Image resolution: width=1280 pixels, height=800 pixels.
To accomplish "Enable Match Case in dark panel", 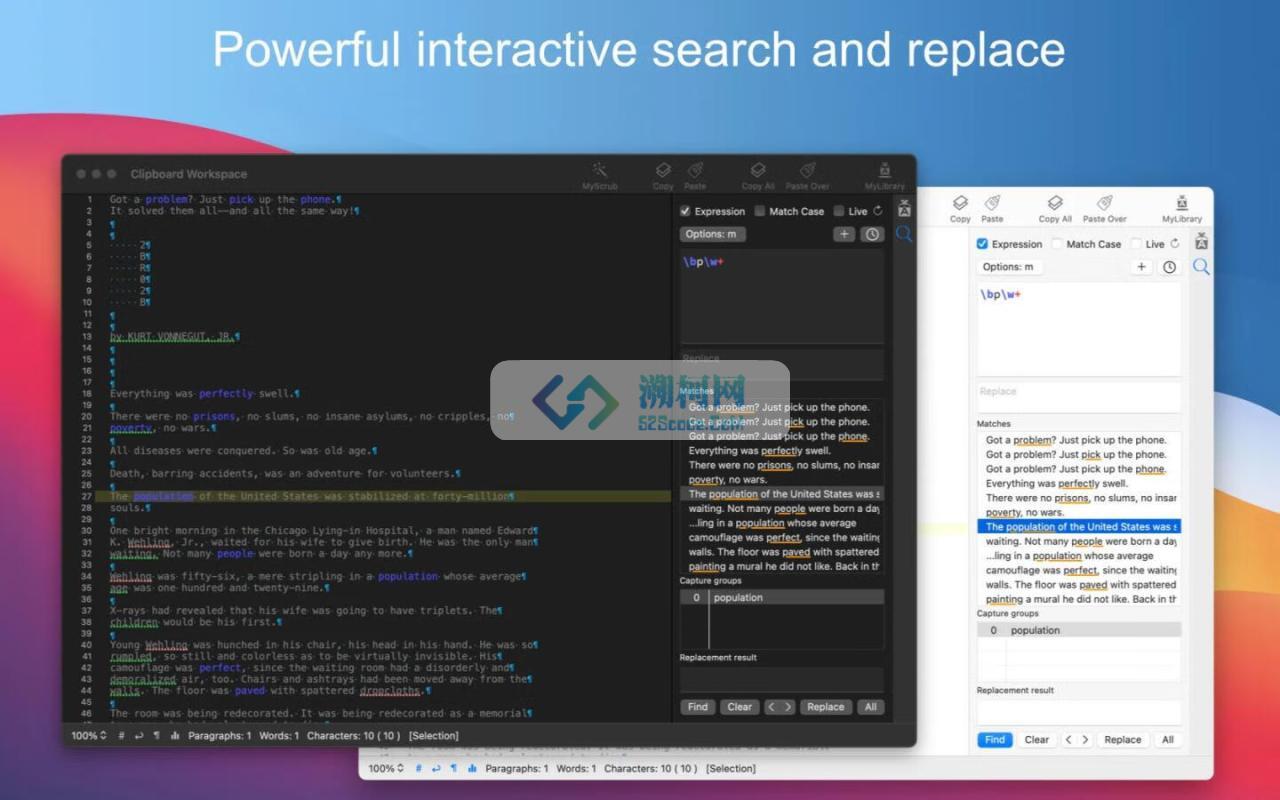I will [760, 211].
